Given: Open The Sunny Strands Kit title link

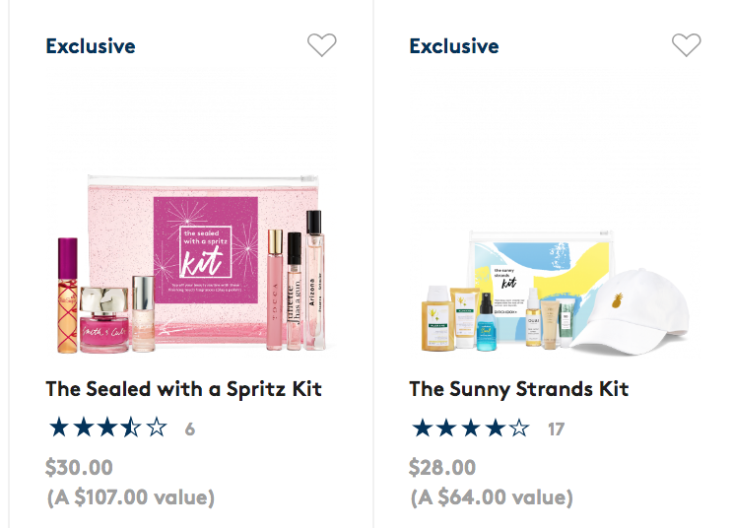Looking at the screenshot, I should click(x=519, y=389).
